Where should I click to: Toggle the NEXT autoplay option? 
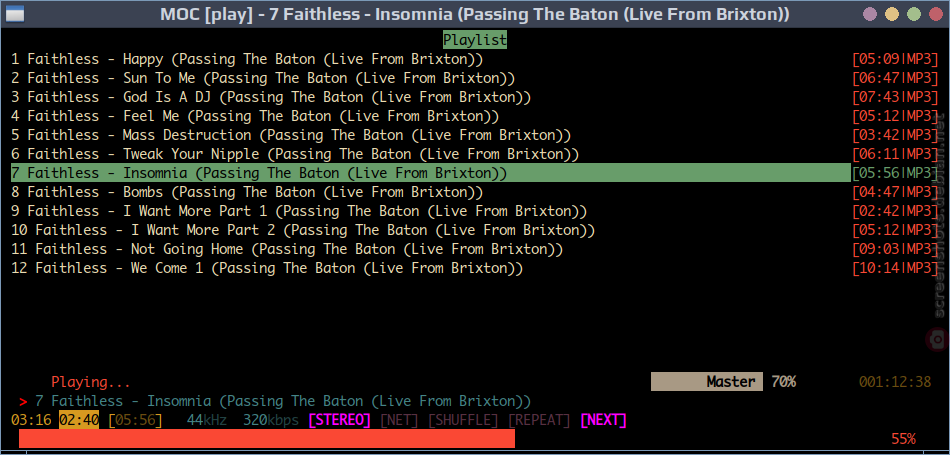coord(603,420)
